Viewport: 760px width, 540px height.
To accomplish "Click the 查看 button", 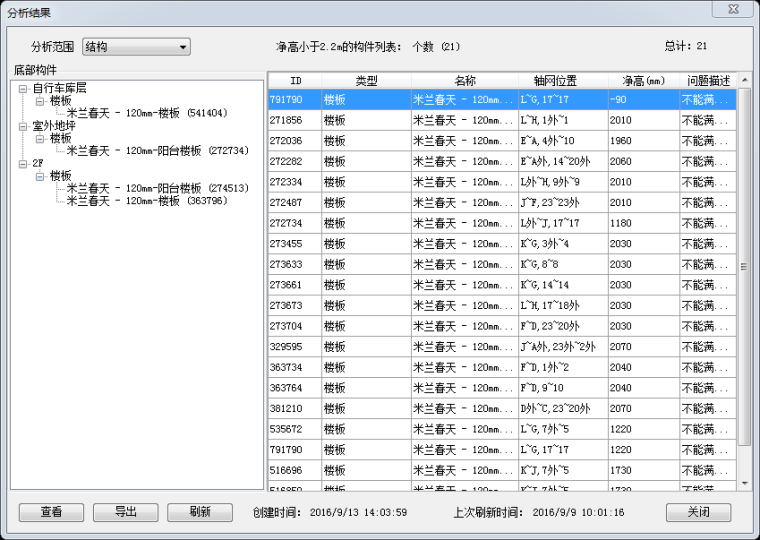I will 51,512.
